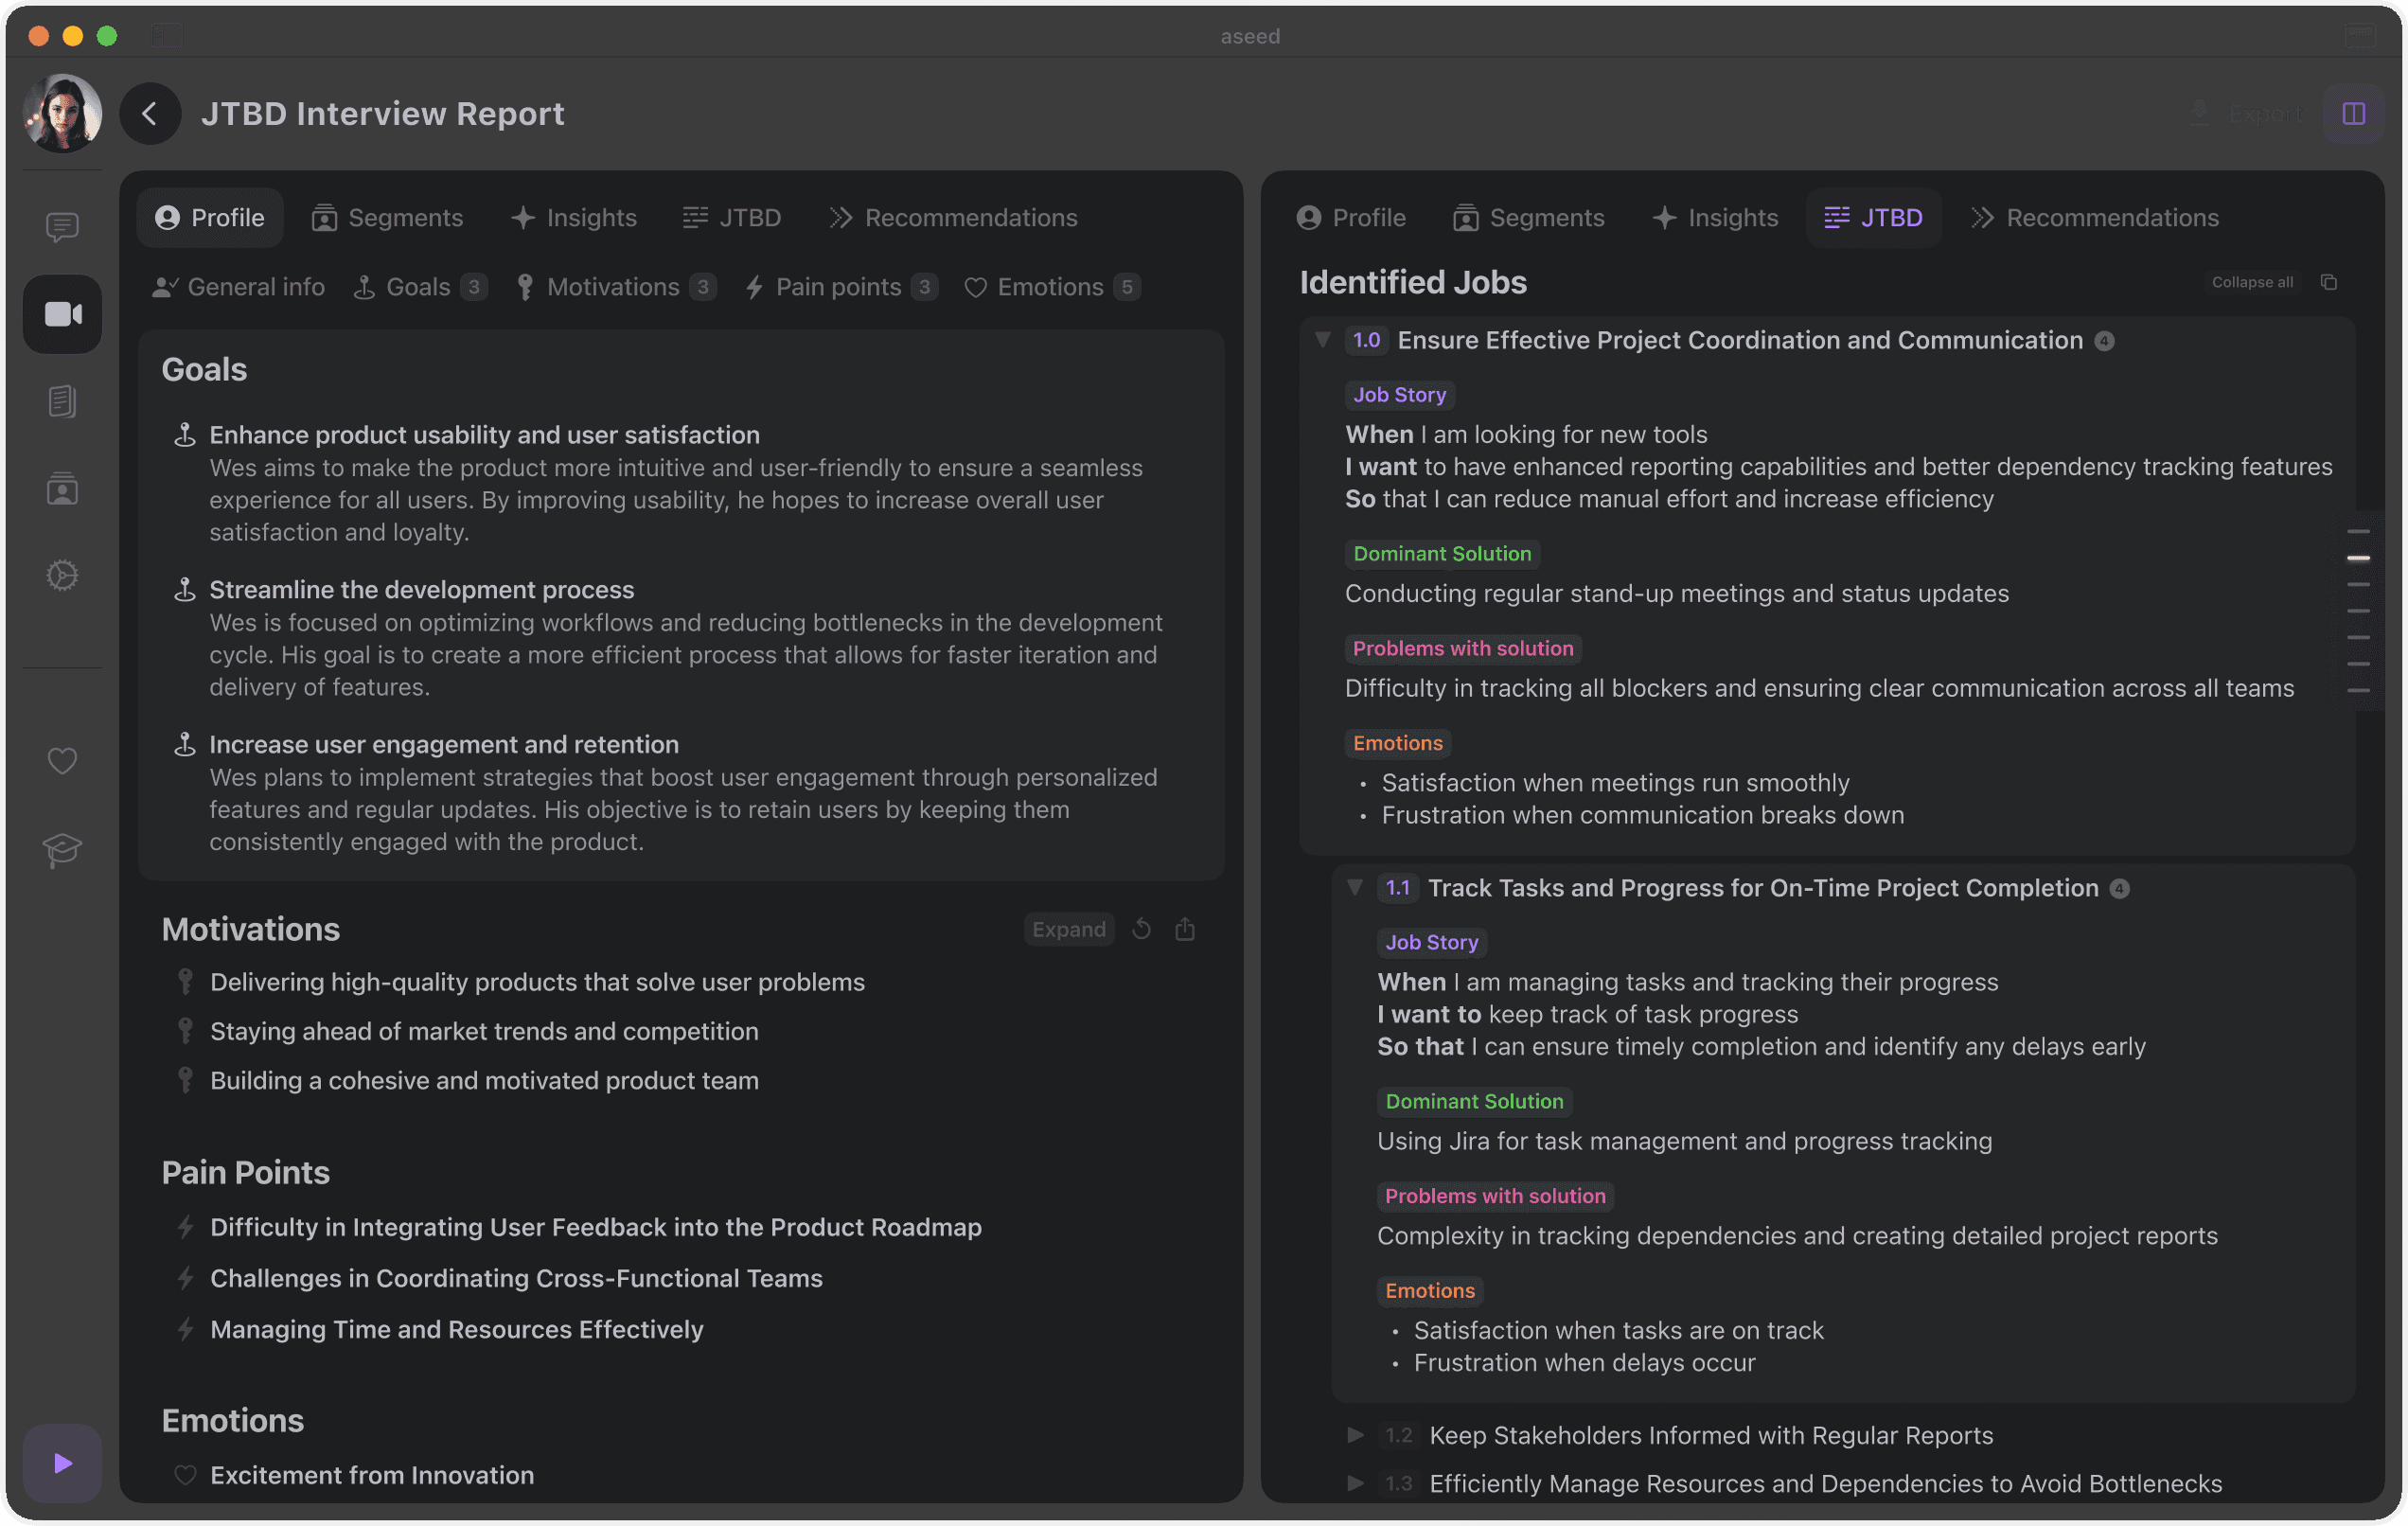The height and width of the screenshot is (1526, 2408).
Task: Open Recommendations tab in right panel
Action: coord(2094,217)
